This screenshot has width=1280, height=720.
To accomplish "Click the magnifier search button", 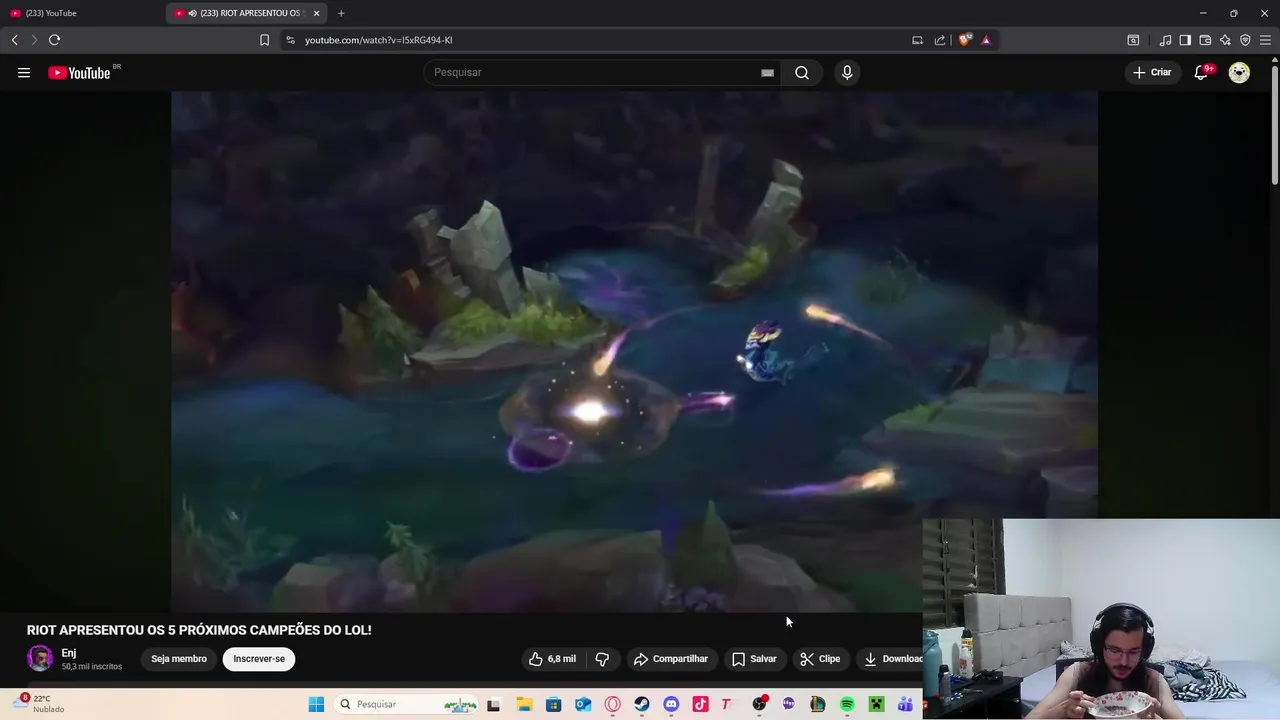I will click(802, 72).
